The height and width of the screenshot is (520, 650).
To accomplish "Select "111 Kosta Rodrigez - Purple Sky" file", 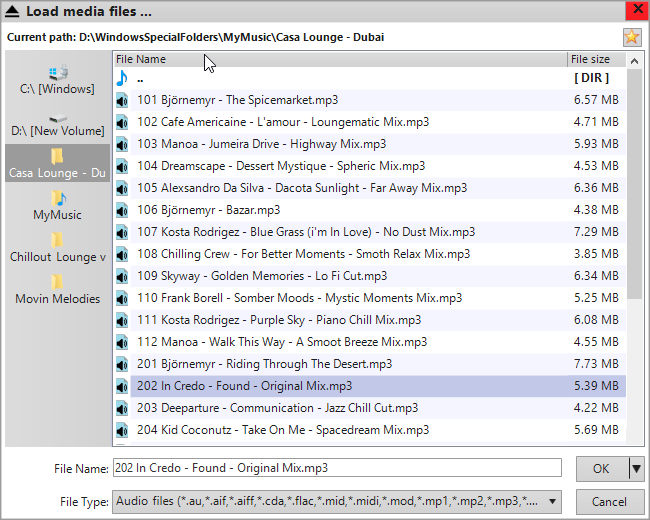I will pyautogui.click(x=279, y=320).
